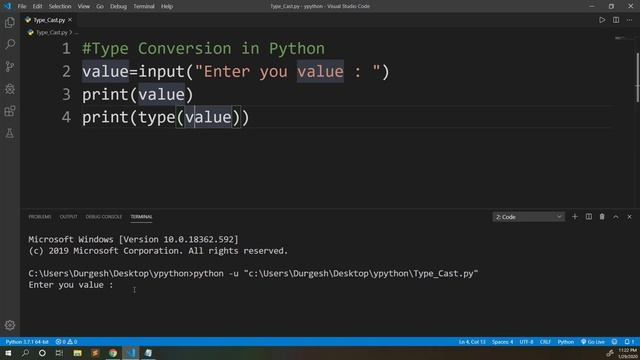Open the '2: Code' terminal selector dropdown
This screenshot has height=360, width=640.
pyautogui.click(x=529, y=217)
